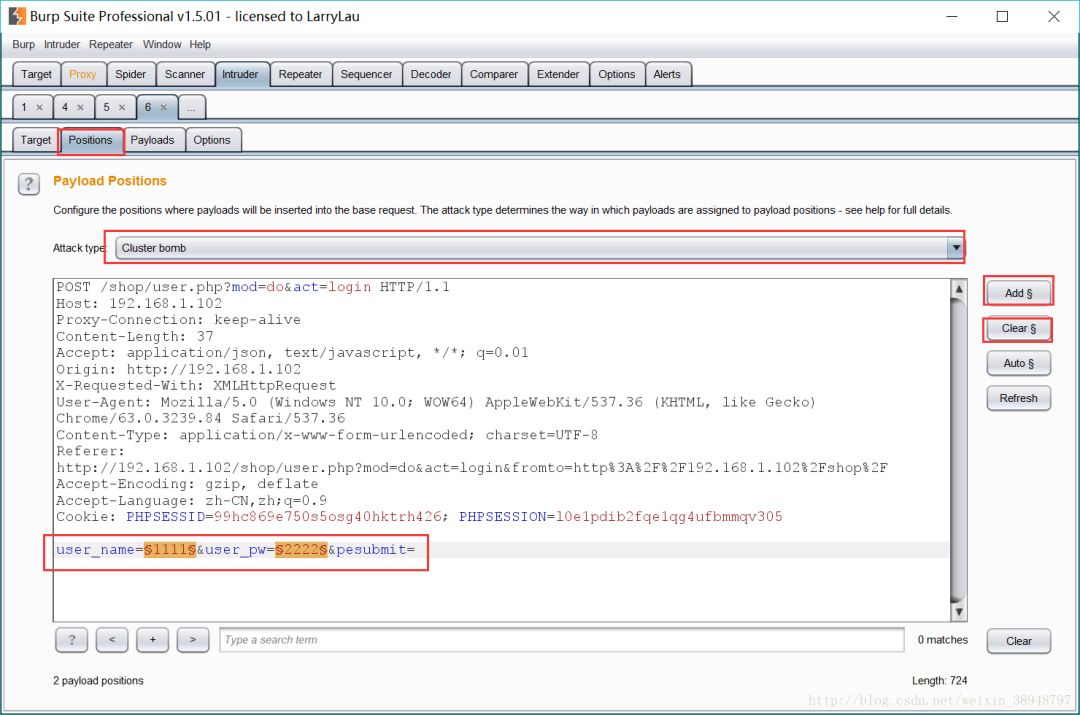Click the Clear search button
This screenshot has width=1080, height=715.
click(x=1019, y=641)
